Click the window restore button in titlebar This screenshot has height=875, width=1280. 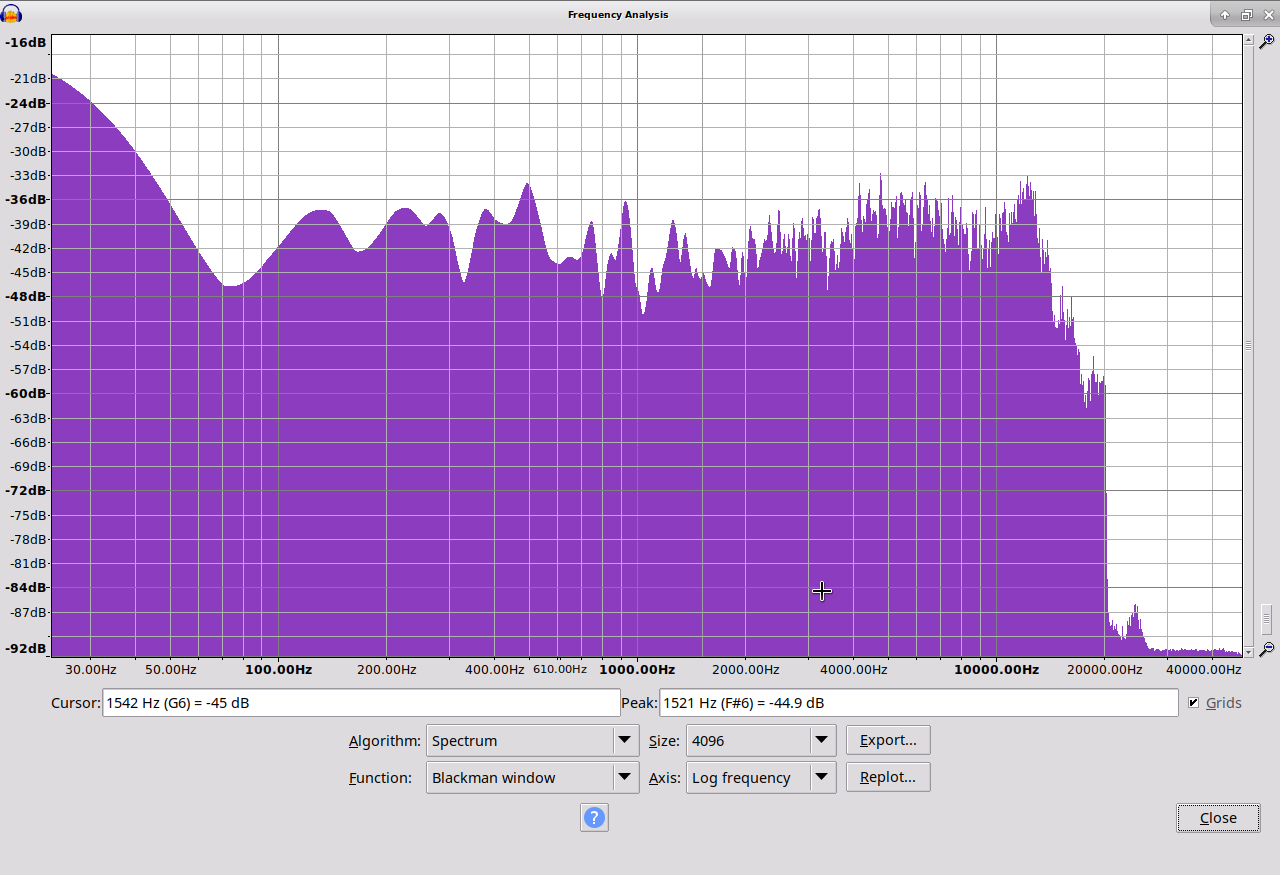pos(1247,14)
